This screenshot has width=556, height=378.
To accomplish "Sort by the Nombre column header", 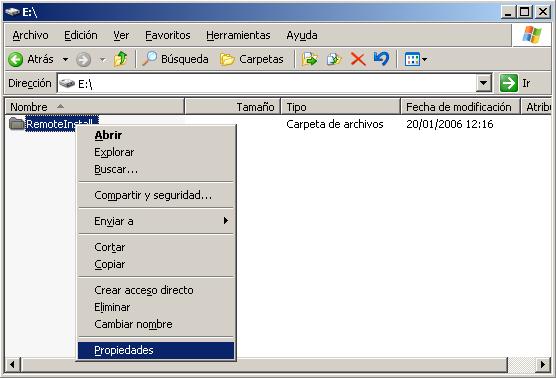I will (95, 107).
